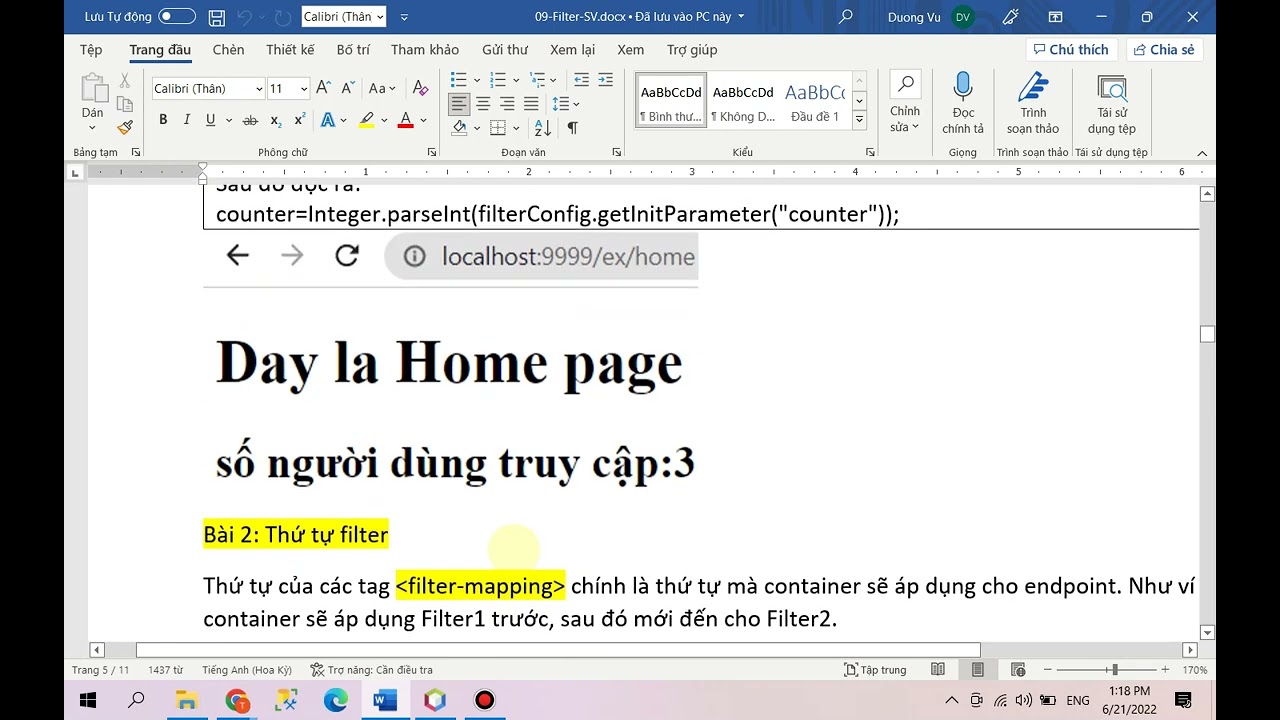
Task: Click the Redo icon in title bar
Action: click(x=283, y=17)
